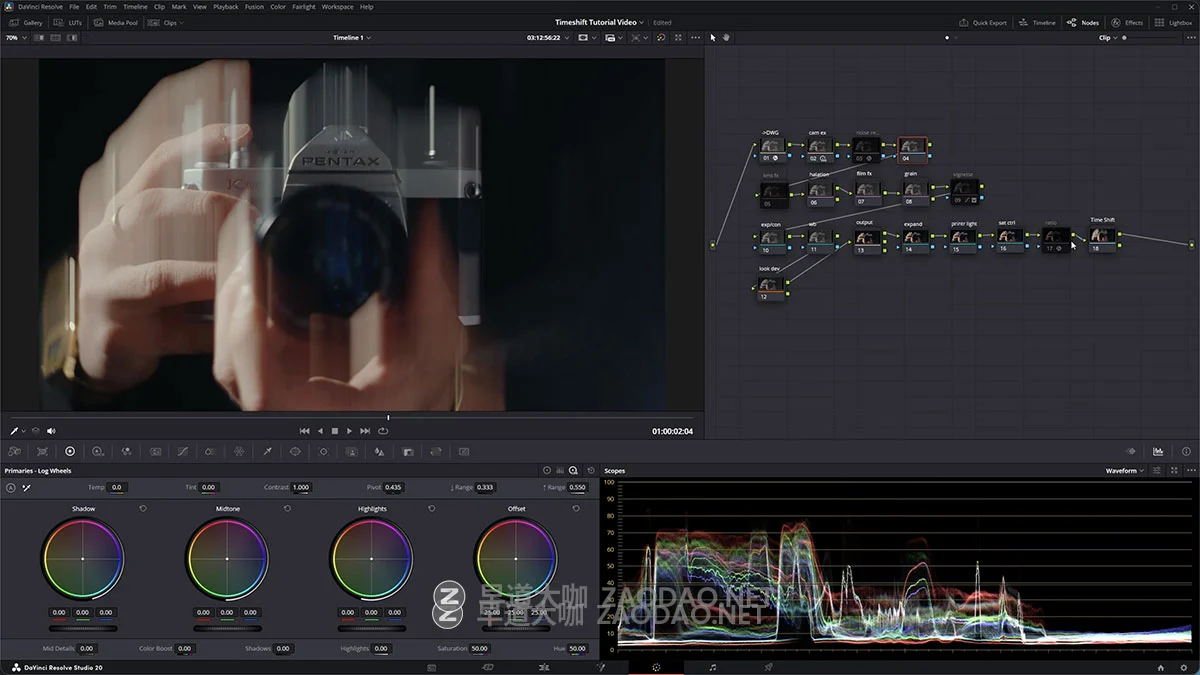Image resolution: width=1200 pixels, height=675 pixels.
Task: Open the RGB Mixer palette
Action: click(126, 451)
